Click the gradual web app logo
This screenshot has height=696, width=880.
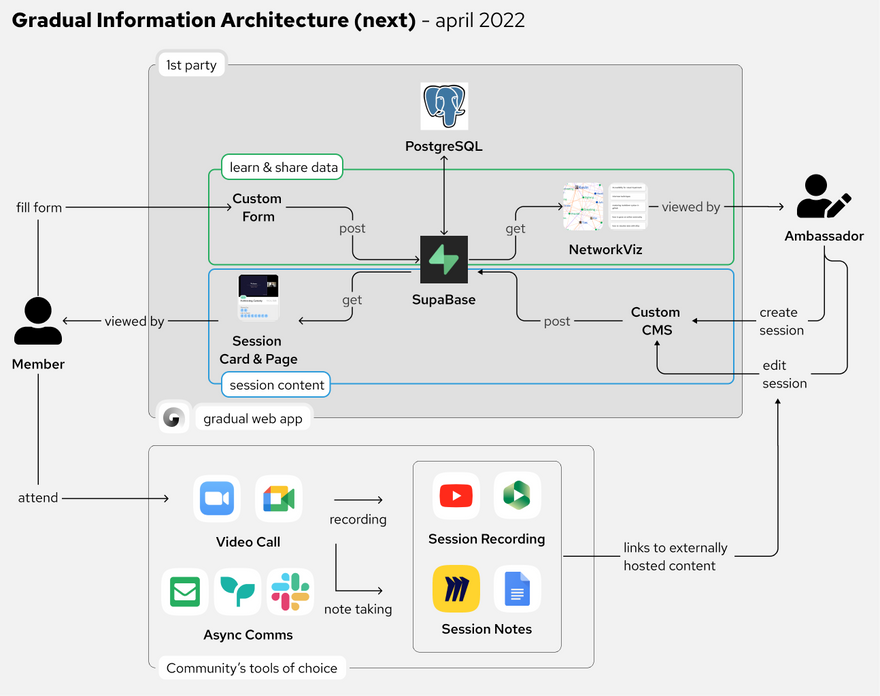tap(173, 418)
